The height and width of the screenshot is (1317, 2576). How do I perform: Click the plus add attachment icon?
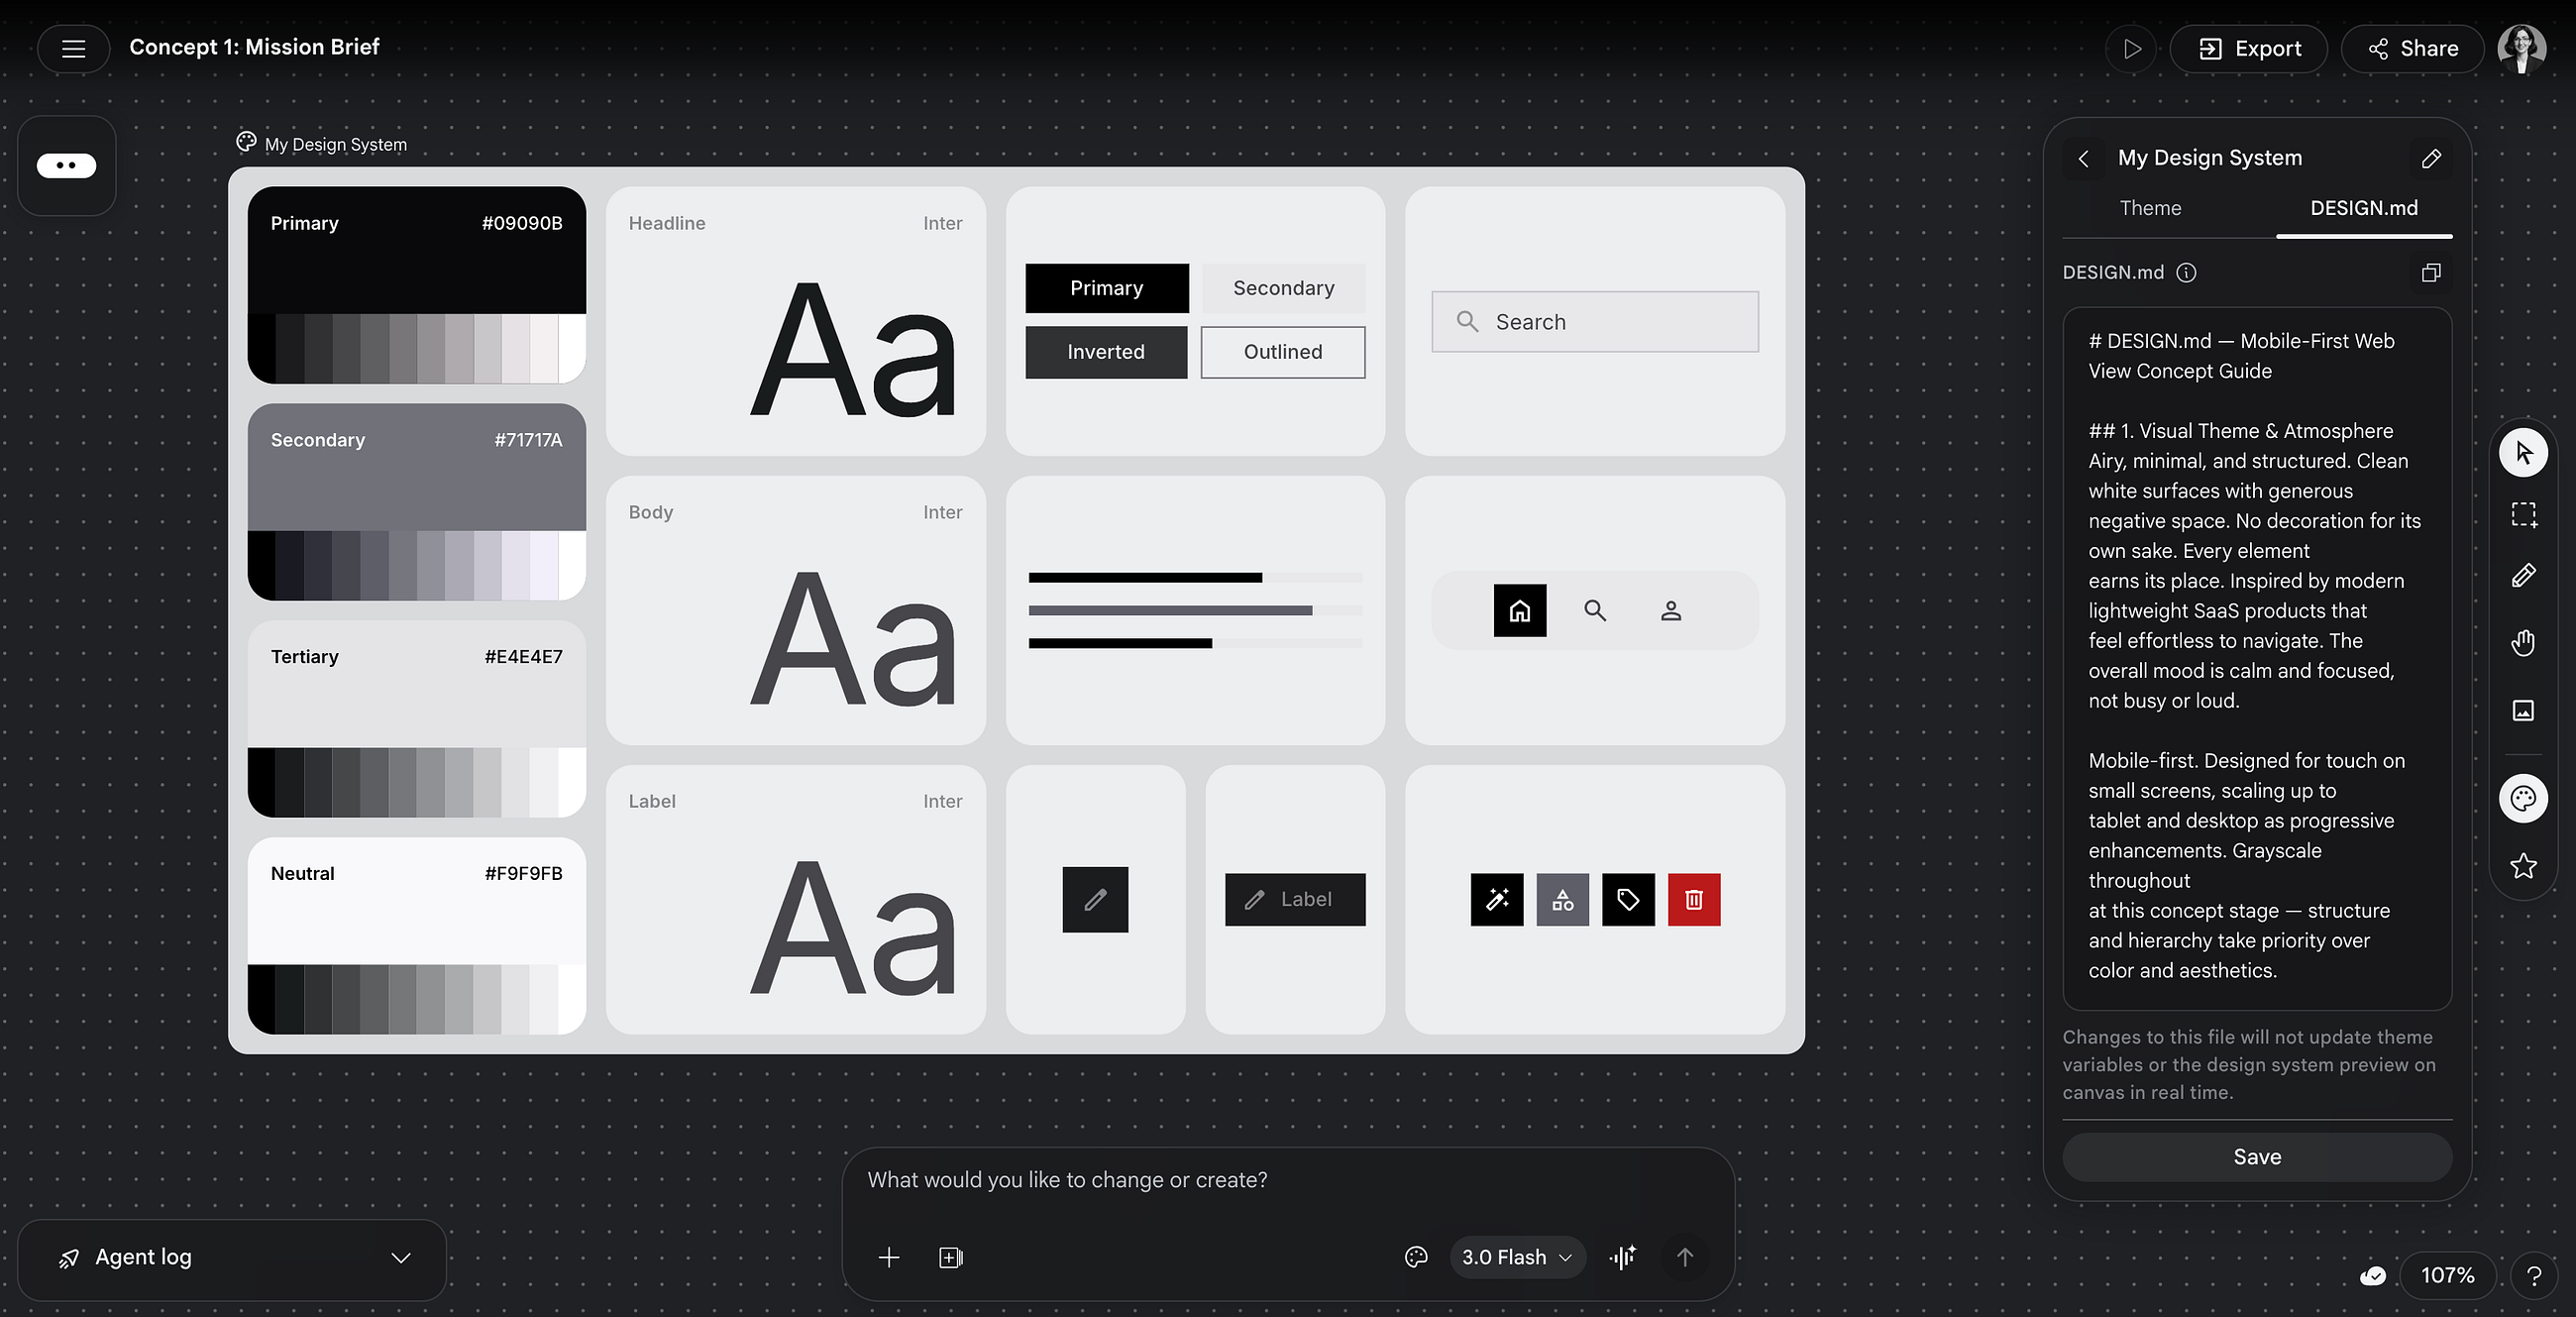tap(888, 1258)
